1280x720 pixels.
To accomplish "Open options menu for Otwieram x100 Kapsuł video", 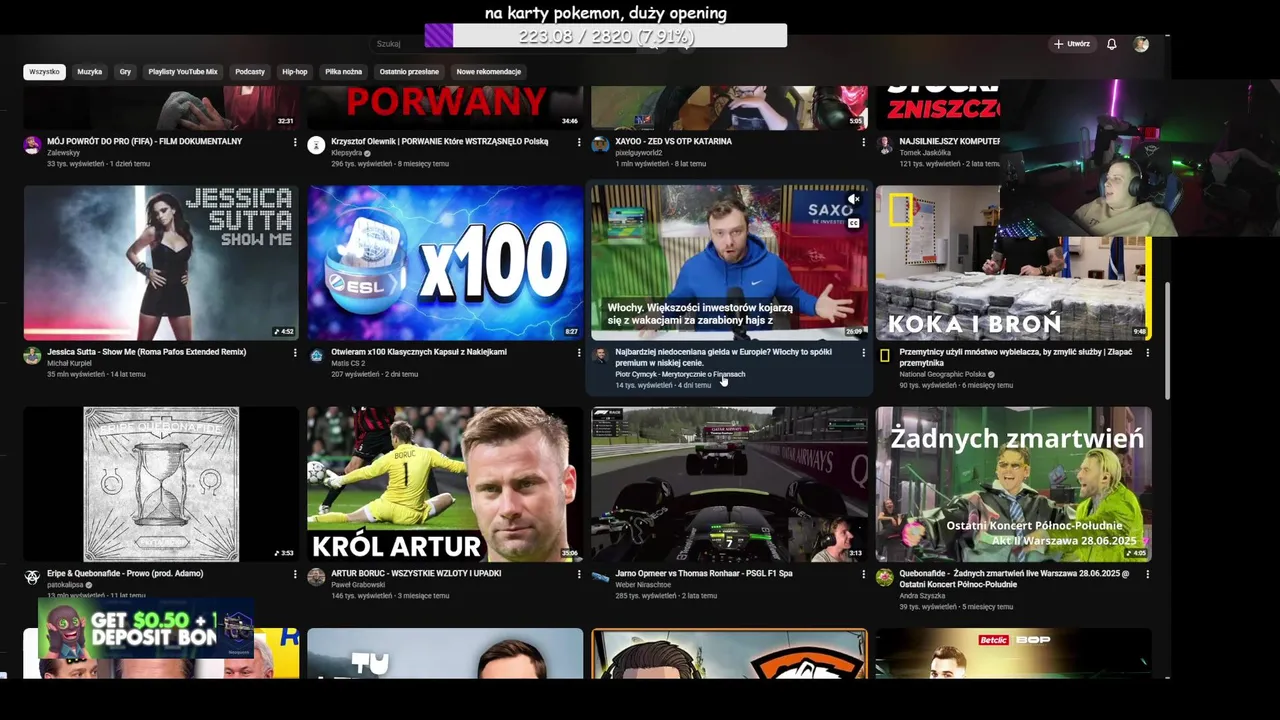I will (579, 353).
